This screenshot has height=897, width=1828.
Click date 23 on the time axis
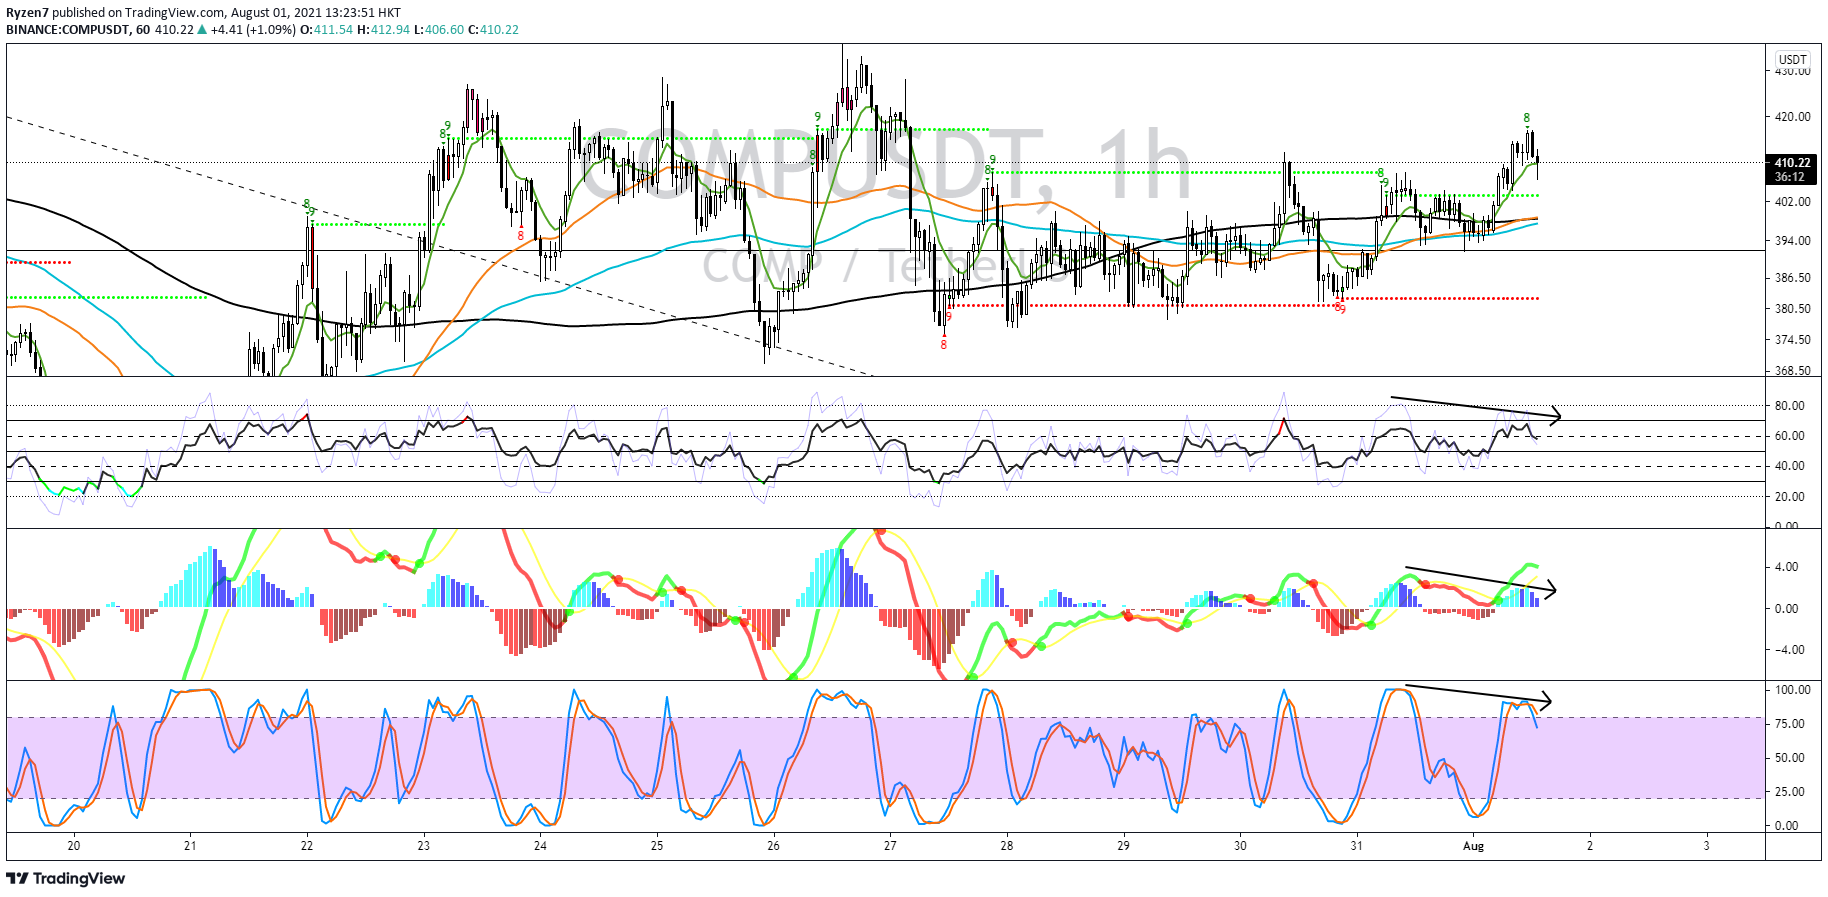(x=424, y=845)
